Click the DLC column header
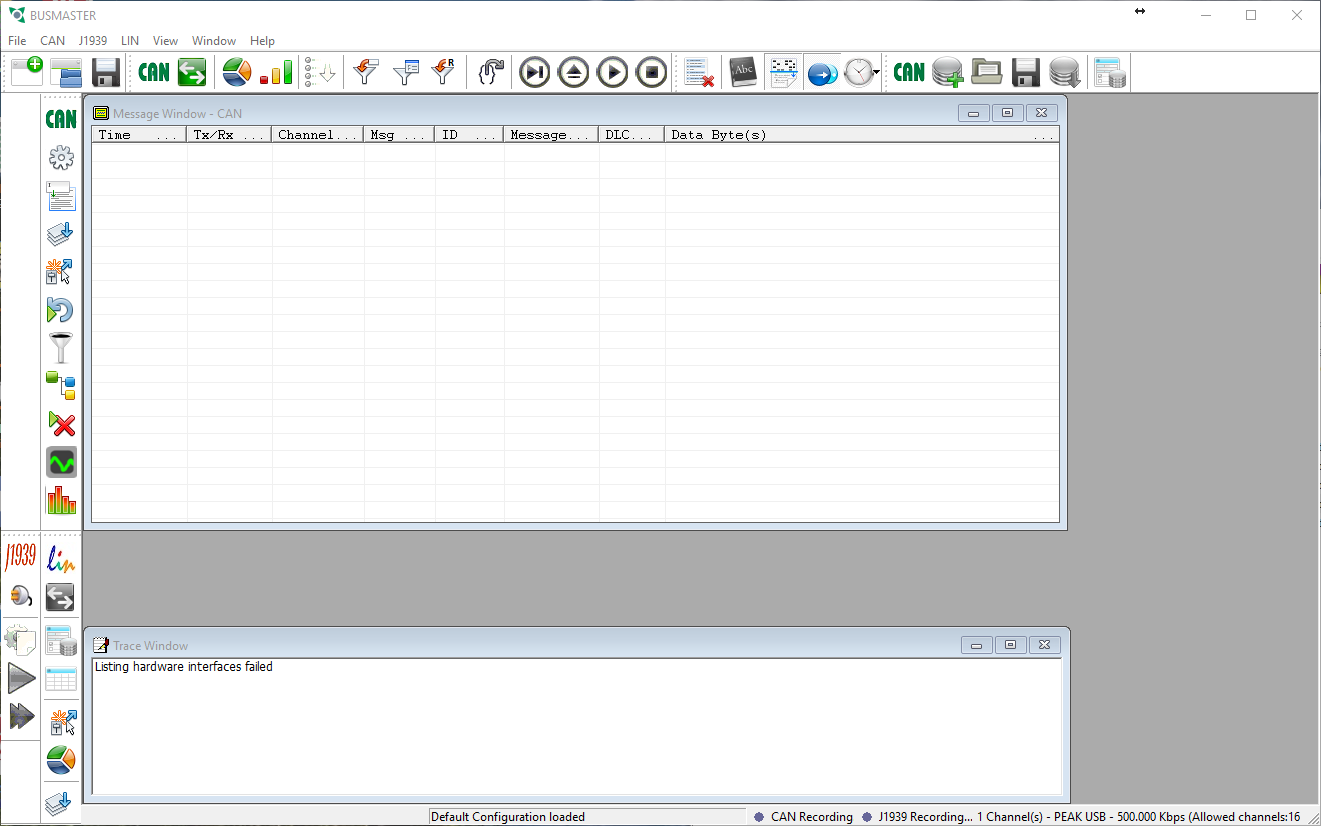This screenshot has width=1321, height=826. pyautogui.click(x=632, y=135)
